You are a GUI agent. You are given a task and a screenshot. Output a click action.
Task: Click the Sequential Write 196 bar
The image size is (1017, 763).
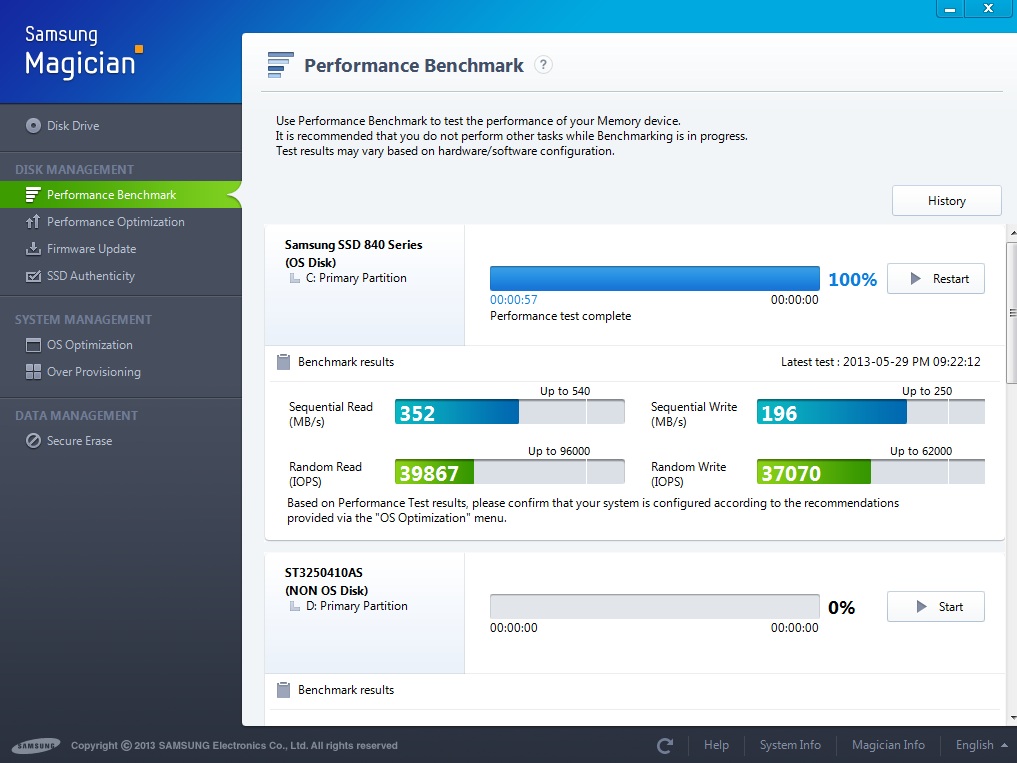click(x=870, y=411)
